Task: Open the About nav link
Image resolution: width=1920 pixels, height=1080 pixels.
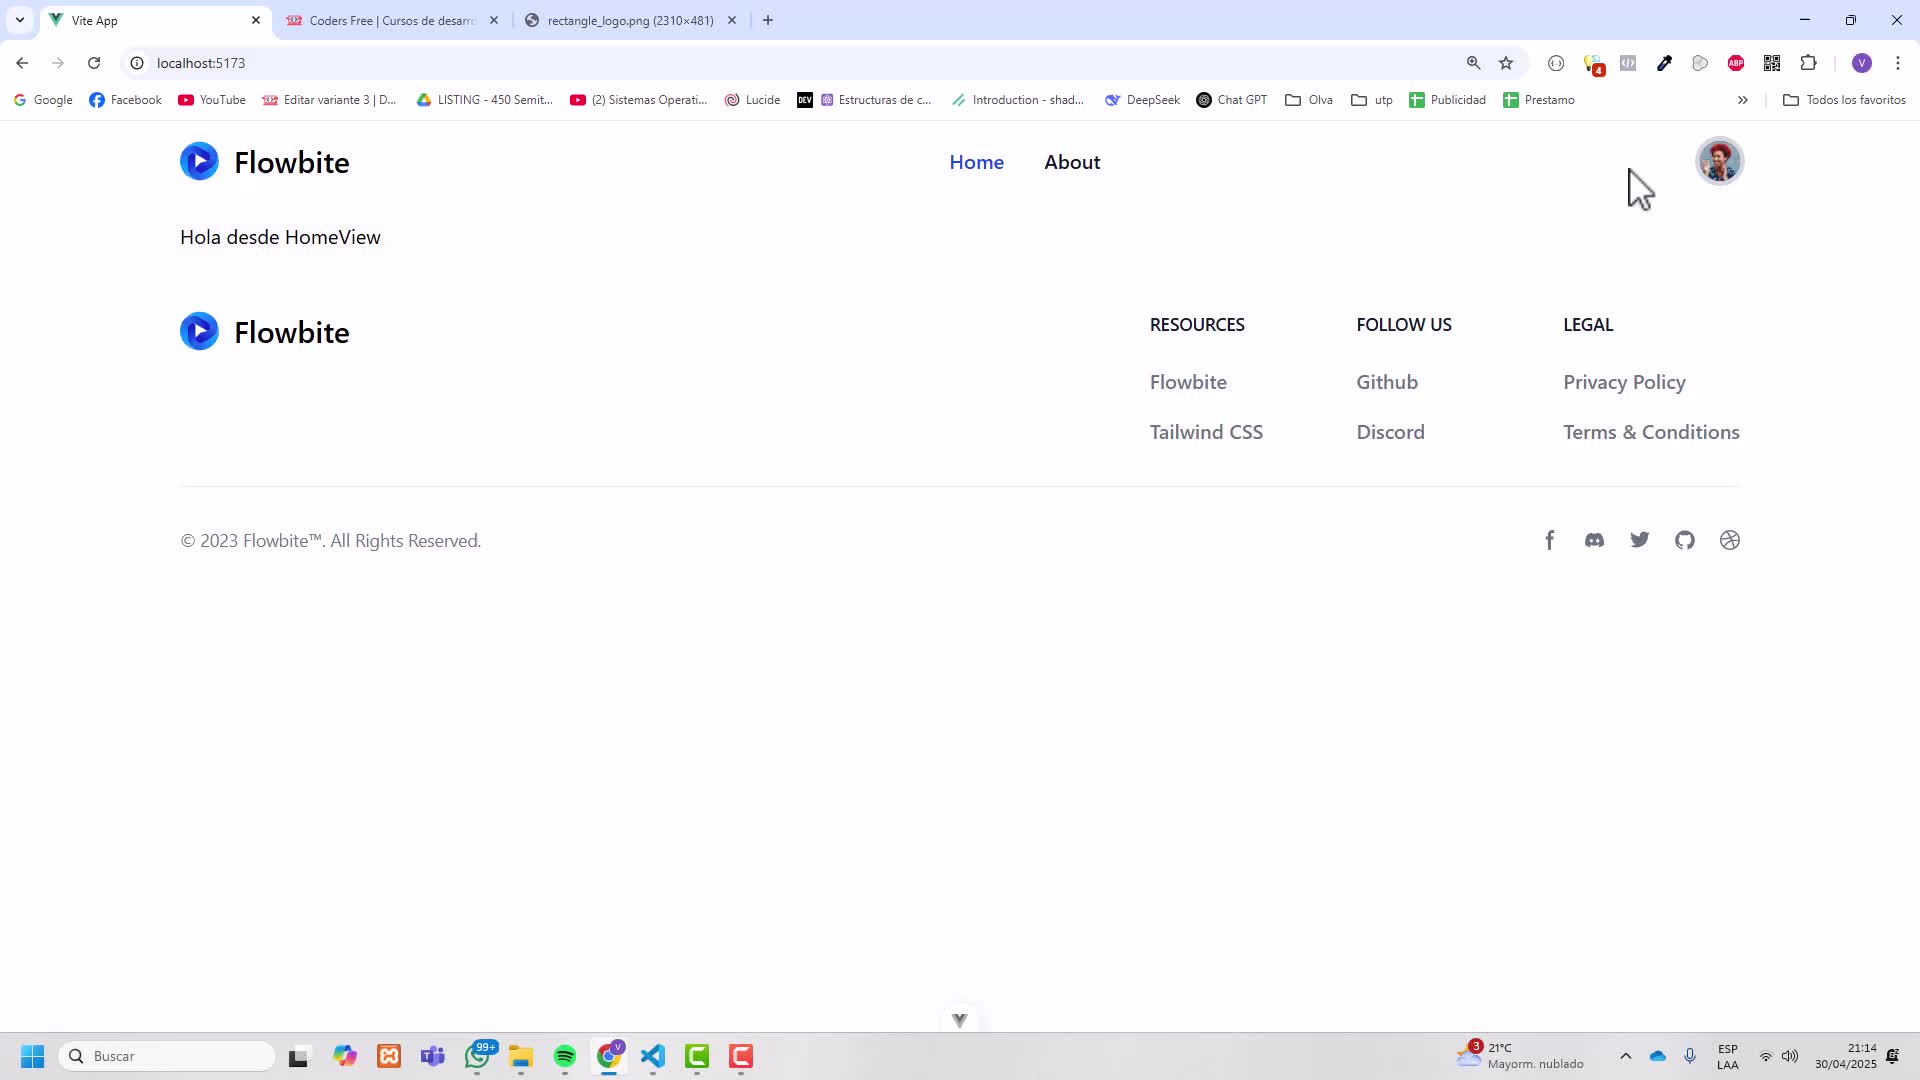Action: (1072, 162)
